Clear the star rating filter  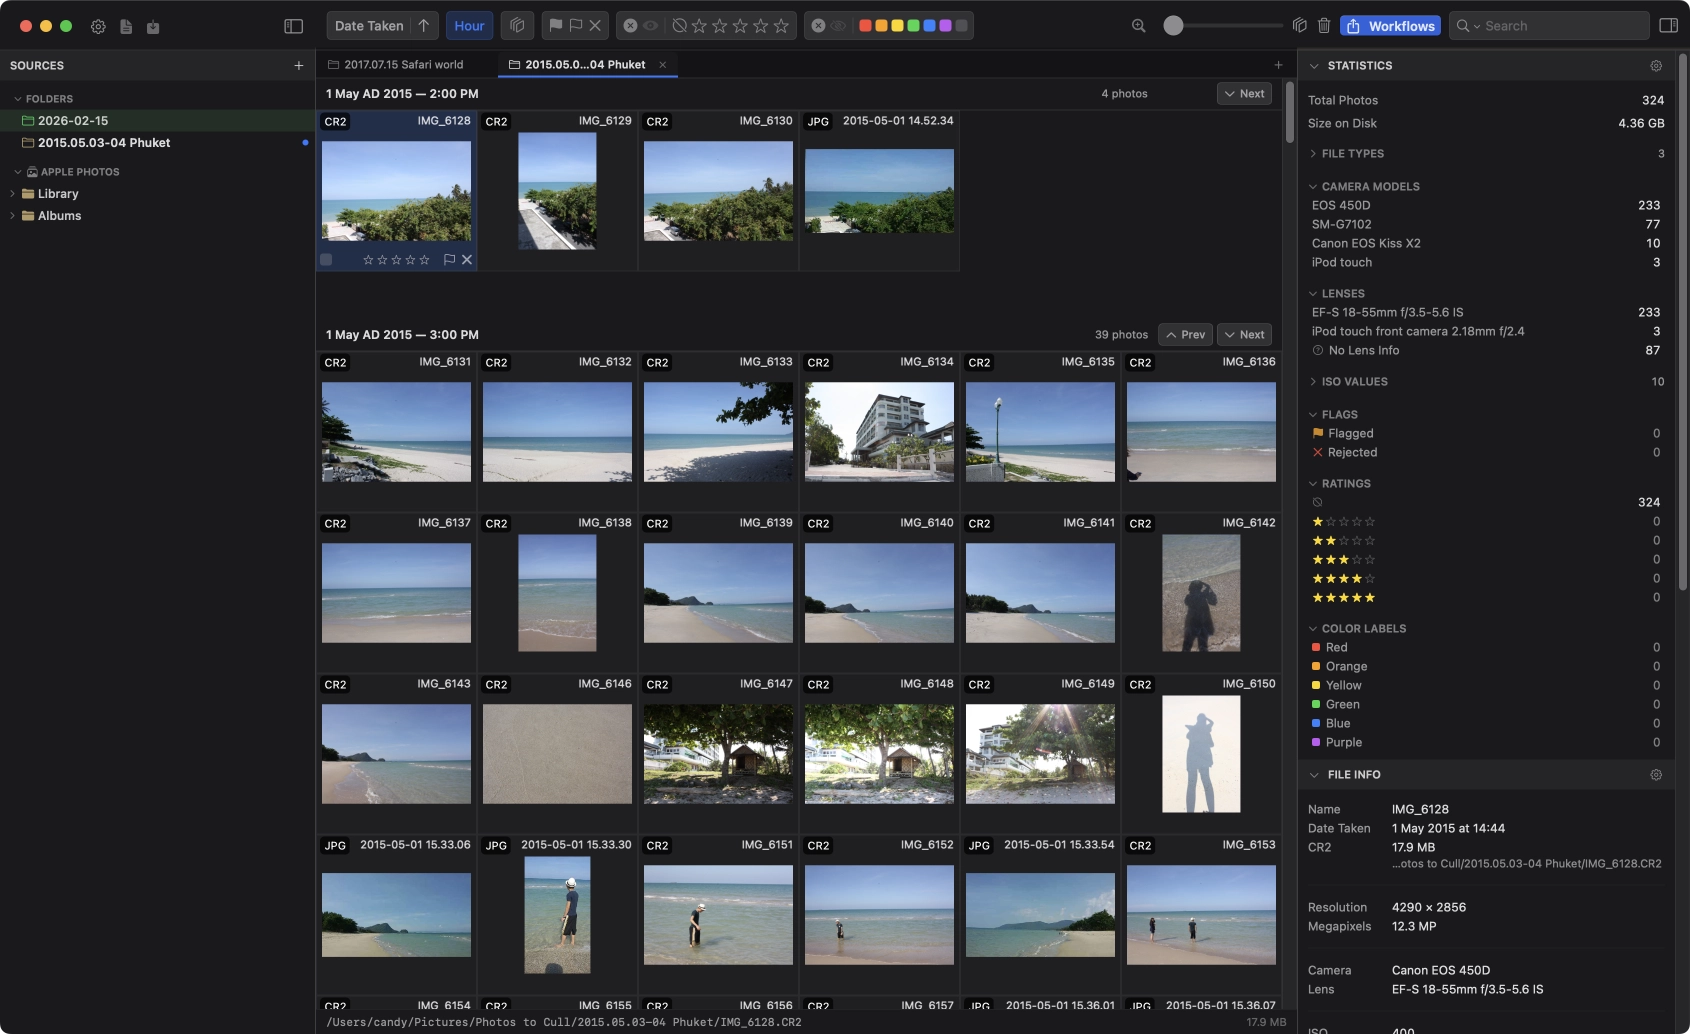click(x=631, y=26)
